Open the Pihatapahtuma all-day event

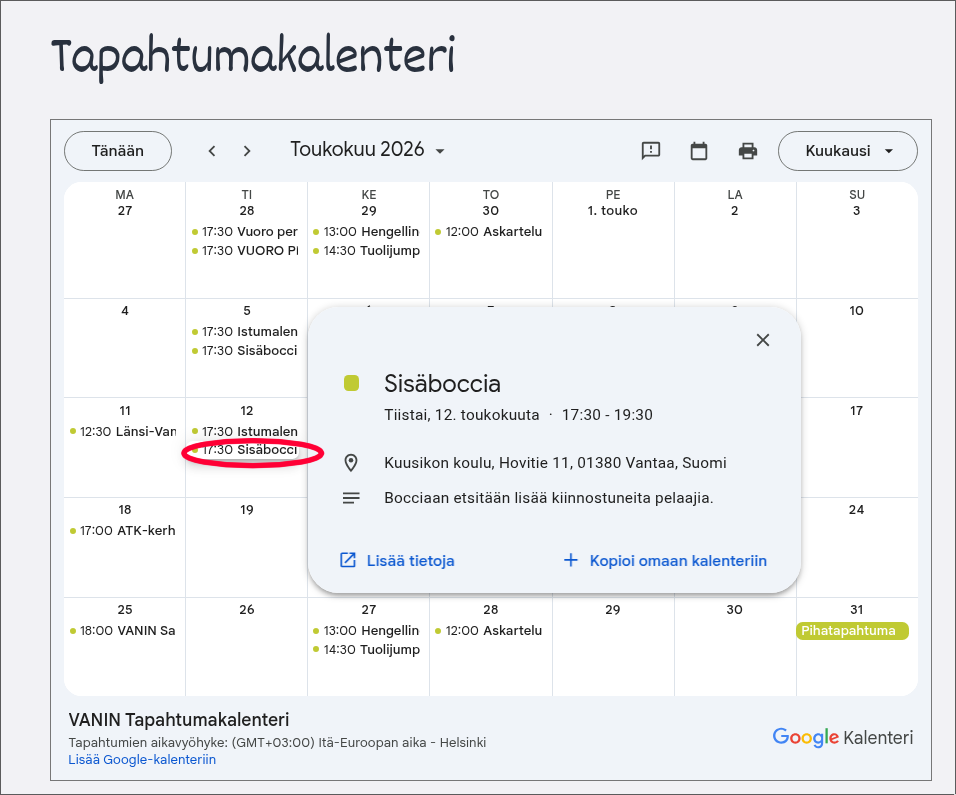[852, 630]
